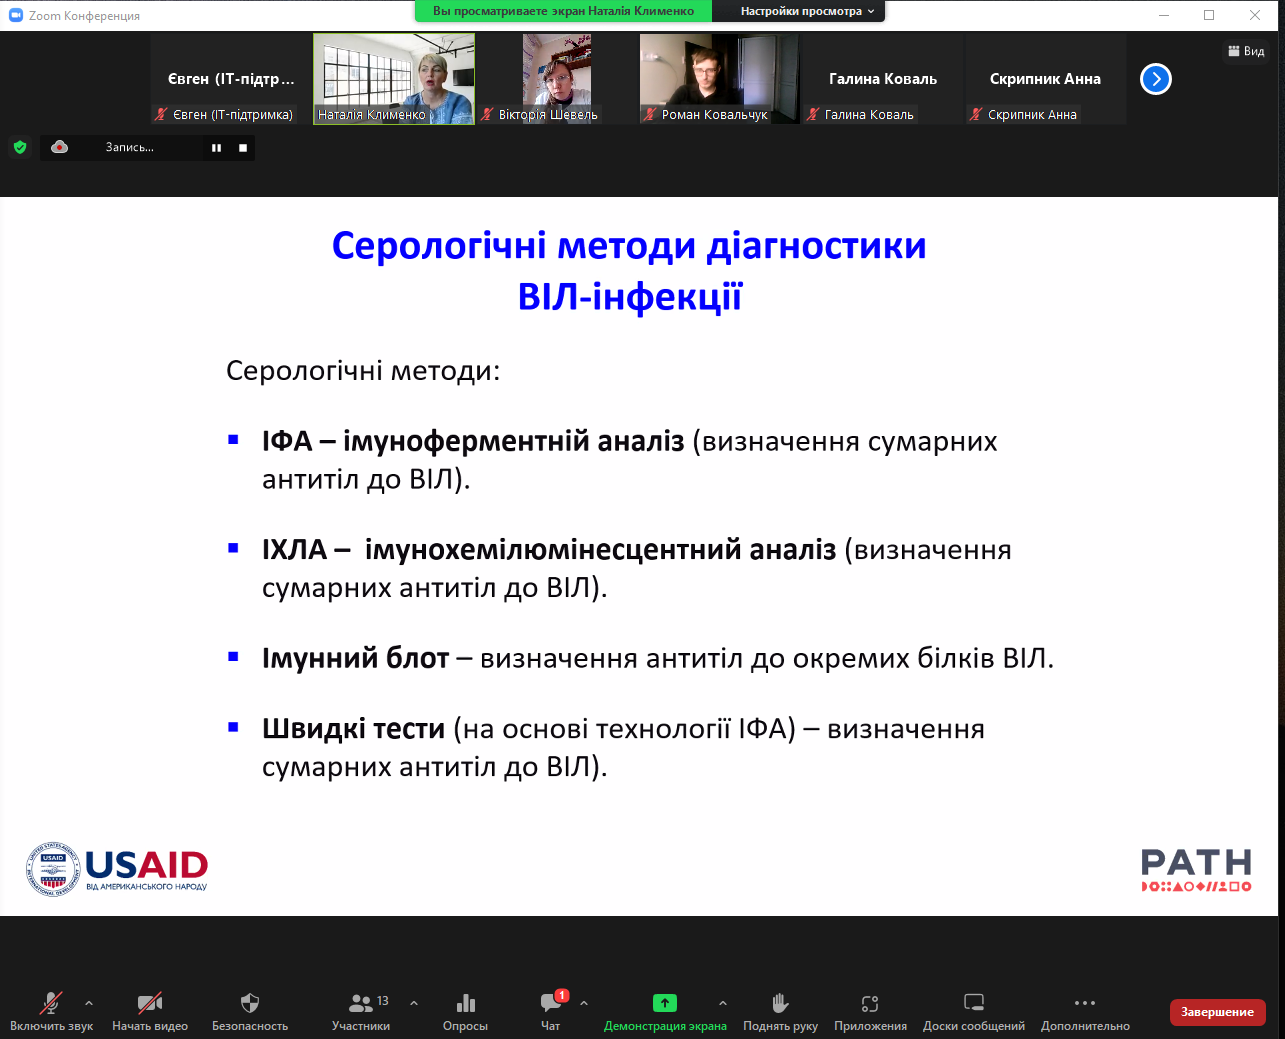Open the Polls icon
This screenshot has height=1039, width=1285.
tap(465, 1003)
